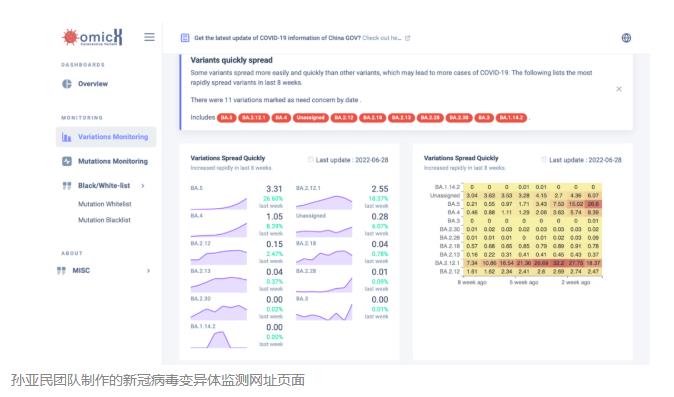
Task: Click the '5 week ago' heatmap axis label
Action: 524,282
